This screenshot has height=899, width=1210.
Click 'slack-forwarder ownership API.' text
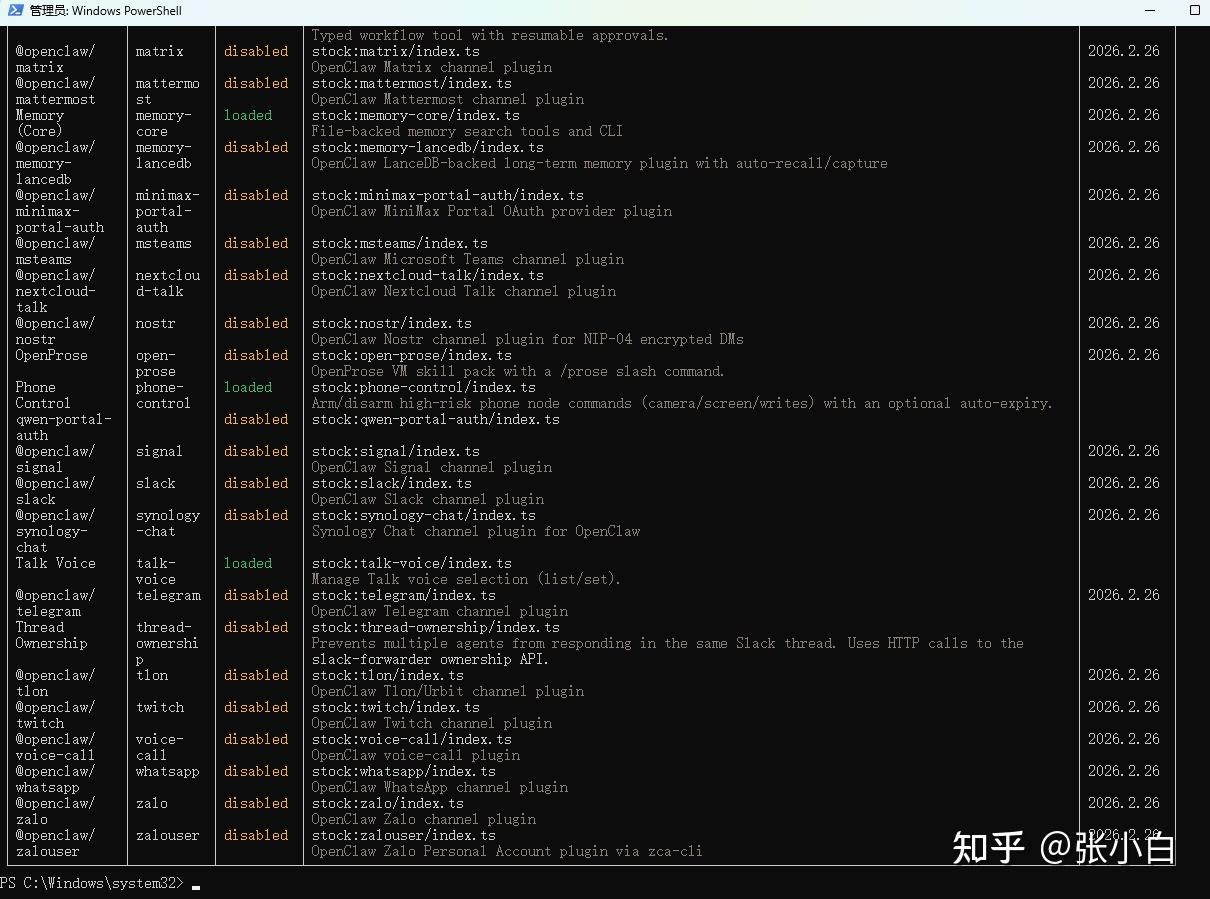[431, 659]
